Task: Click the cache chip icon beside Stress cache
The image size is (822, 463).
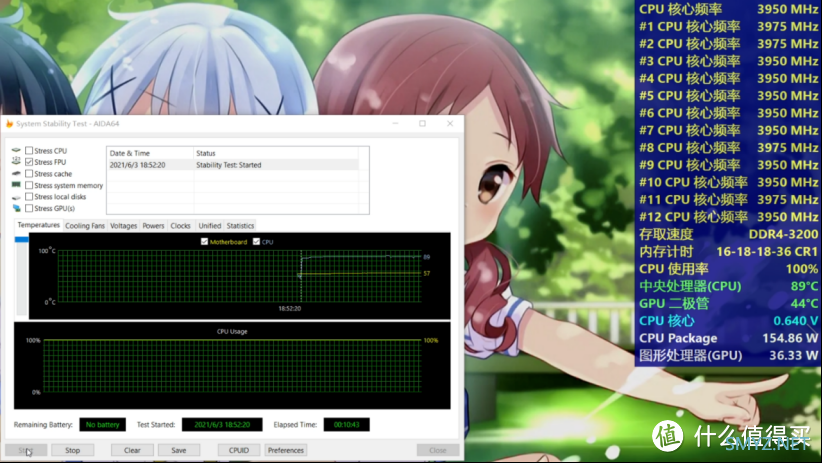Action: 16,174
